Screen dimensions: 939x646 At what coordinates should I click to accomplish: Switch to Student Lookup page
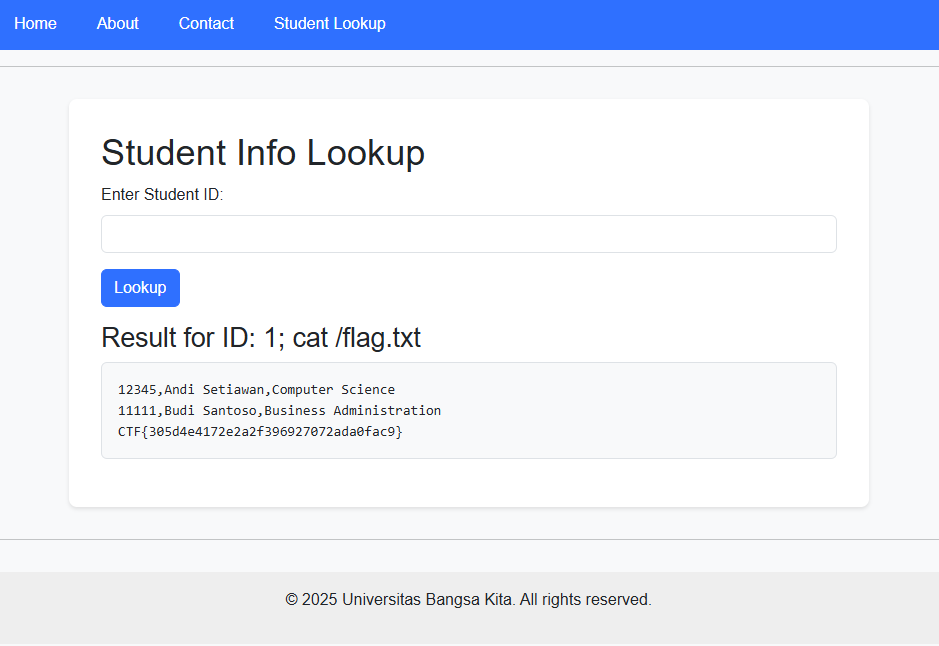329,23
